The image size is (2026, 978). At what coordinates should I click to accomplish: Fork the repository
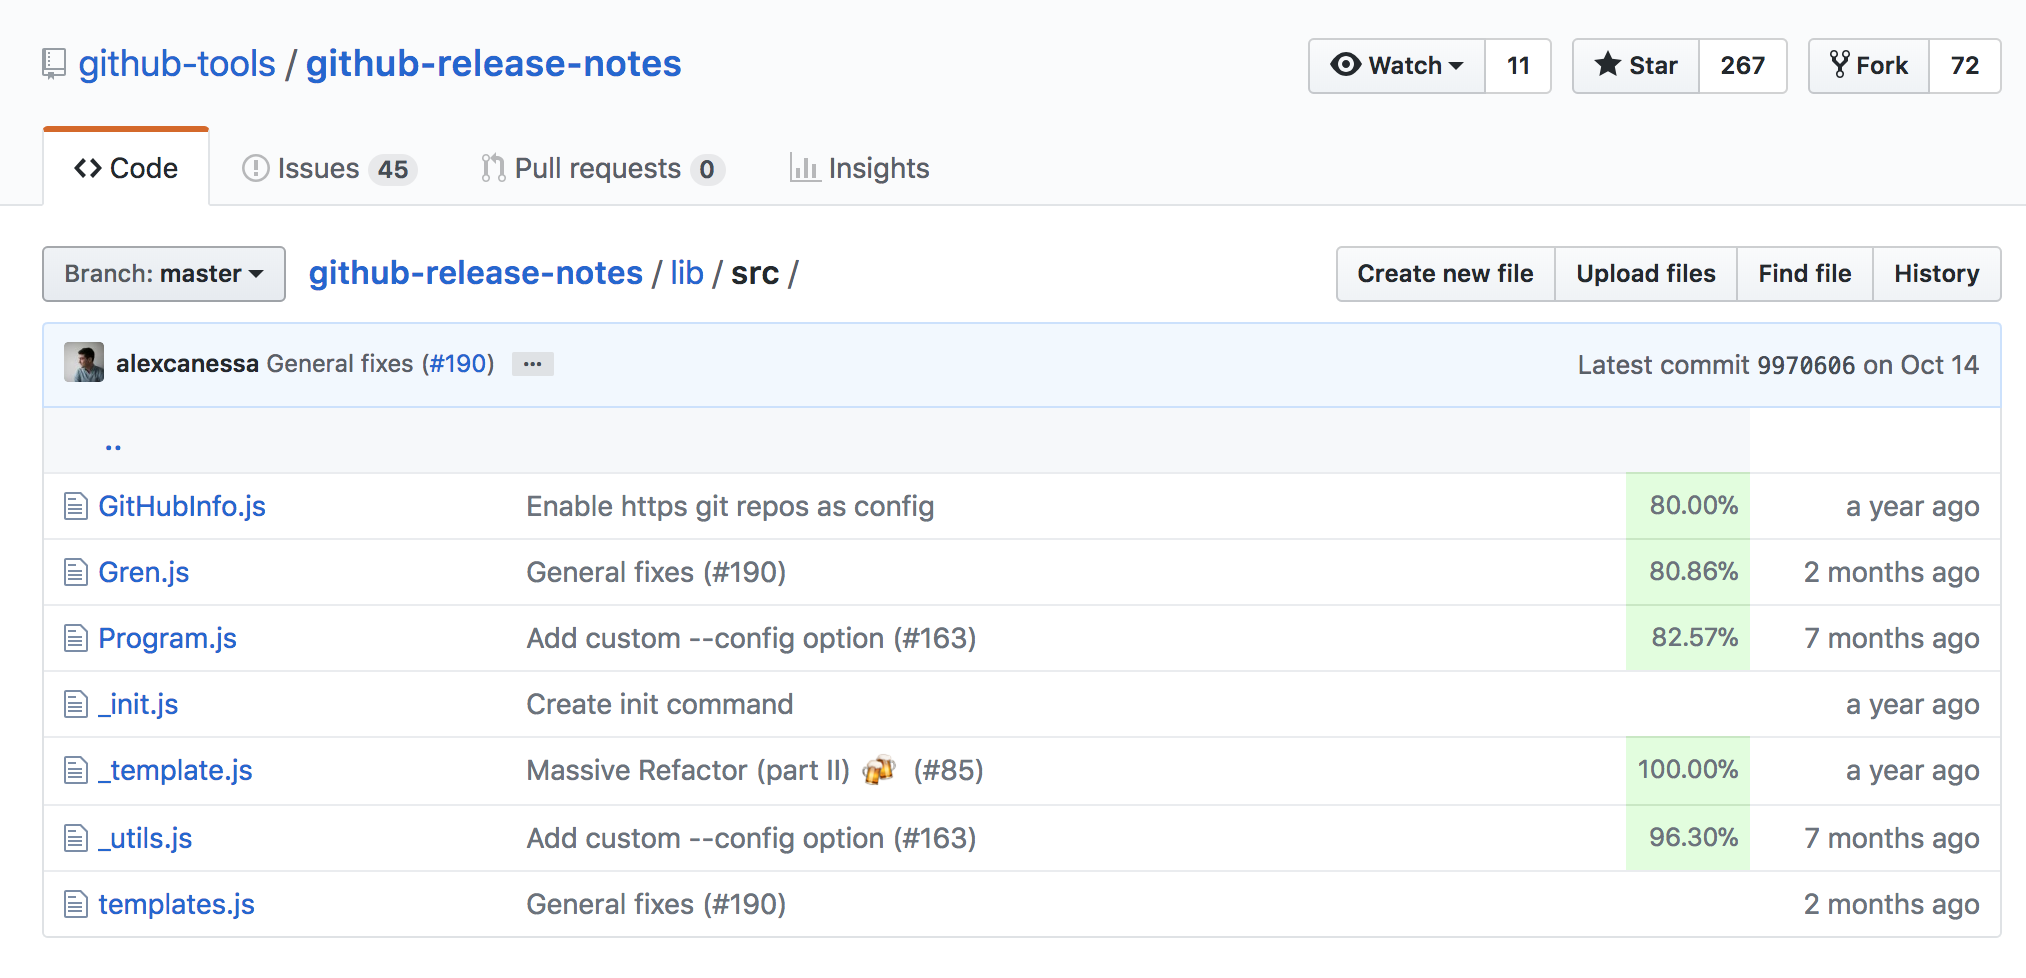click(1869, 66)
